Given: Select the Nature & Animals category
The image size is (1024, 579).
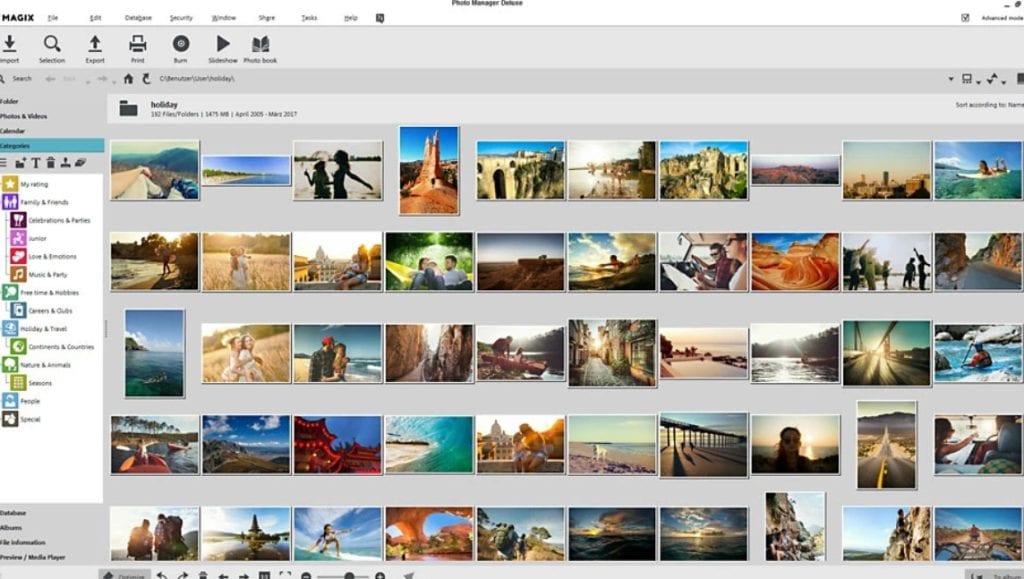Looking at the screenshot, I should click(x=45, y=365).
